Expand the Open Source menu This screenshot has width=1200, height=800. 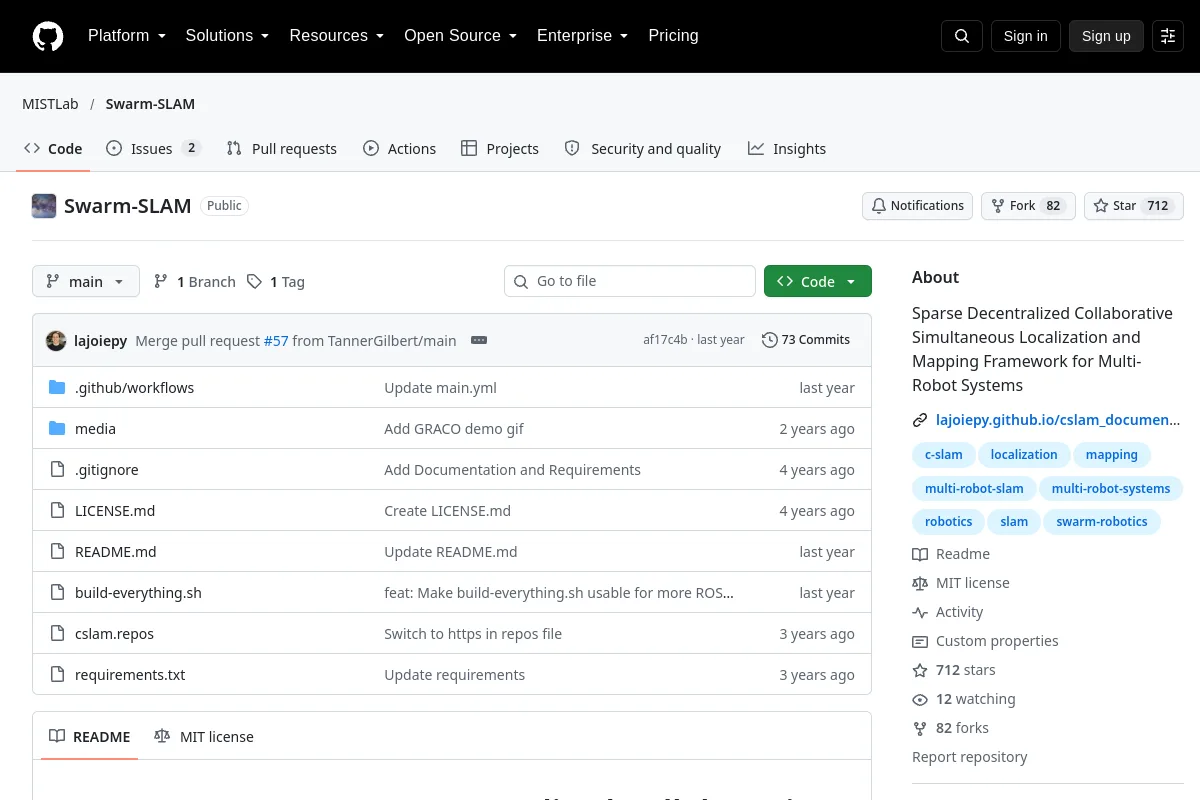click(460, 36)
